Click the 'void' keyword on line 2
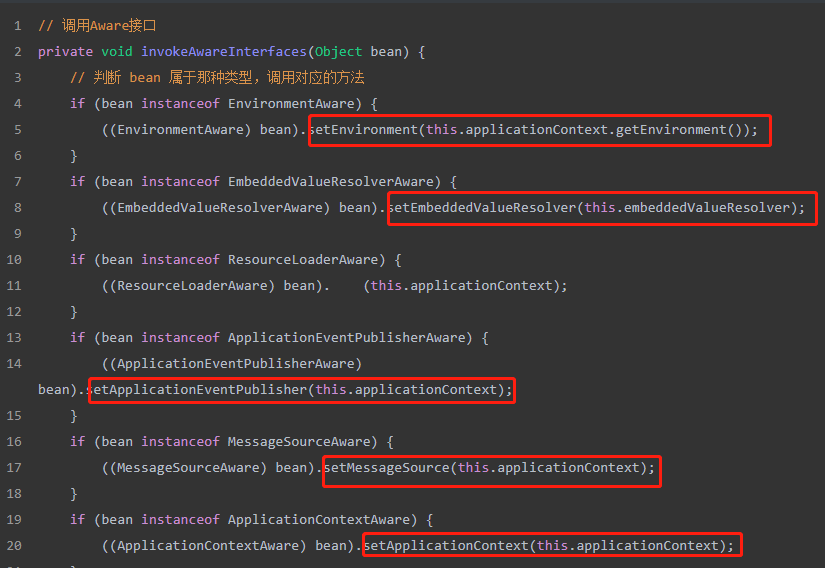This screenshot has height=568, width=825. coord(117,52)
